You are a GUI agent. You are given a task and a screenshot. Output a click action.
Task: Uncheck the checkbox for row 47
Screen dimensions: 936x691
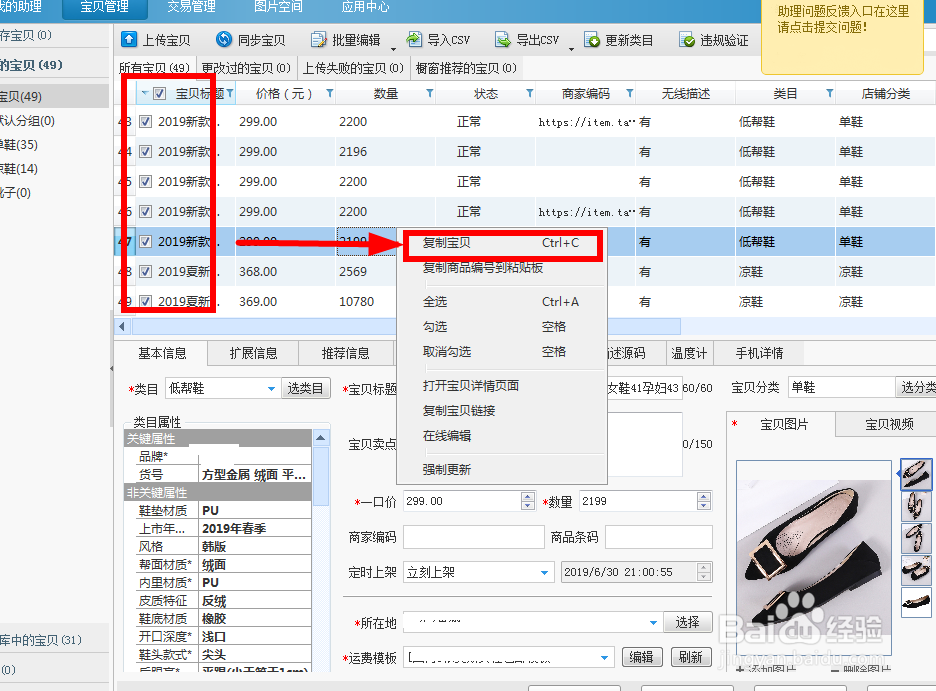click(145, 242)
